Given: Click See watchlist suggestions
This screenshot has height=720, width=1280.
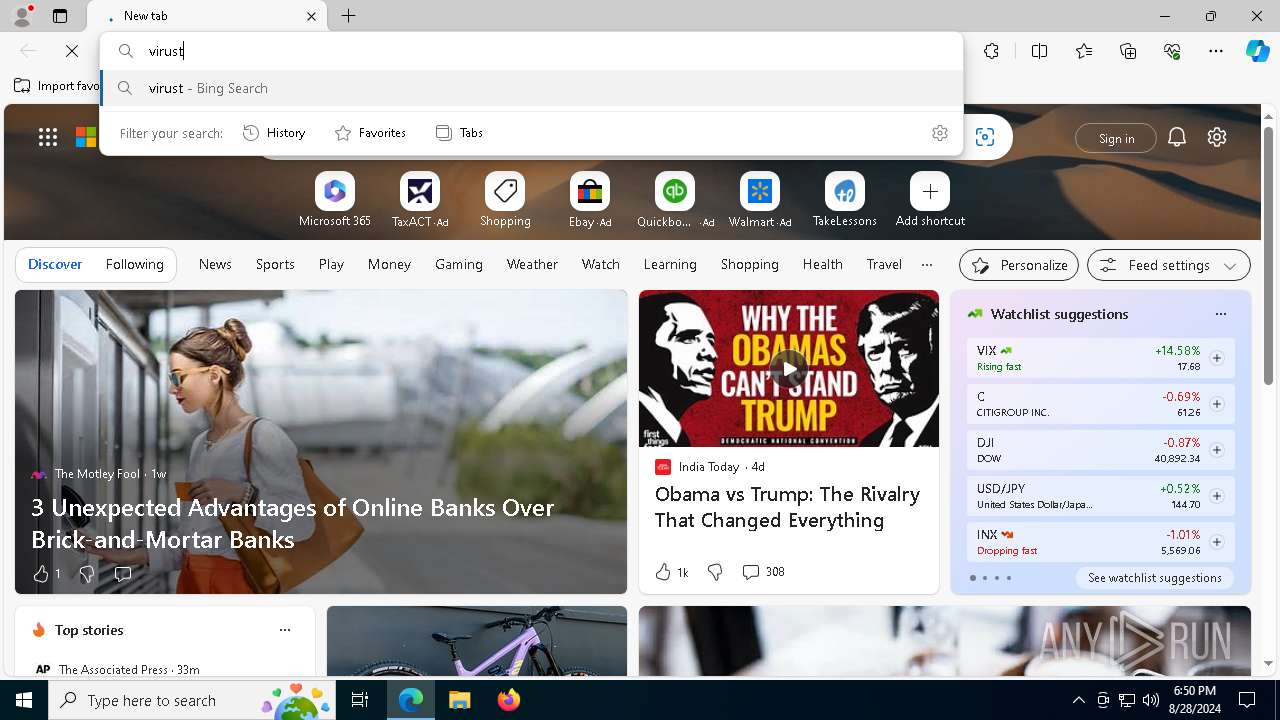Looking at the screenshot, I should pos(1155,578).
